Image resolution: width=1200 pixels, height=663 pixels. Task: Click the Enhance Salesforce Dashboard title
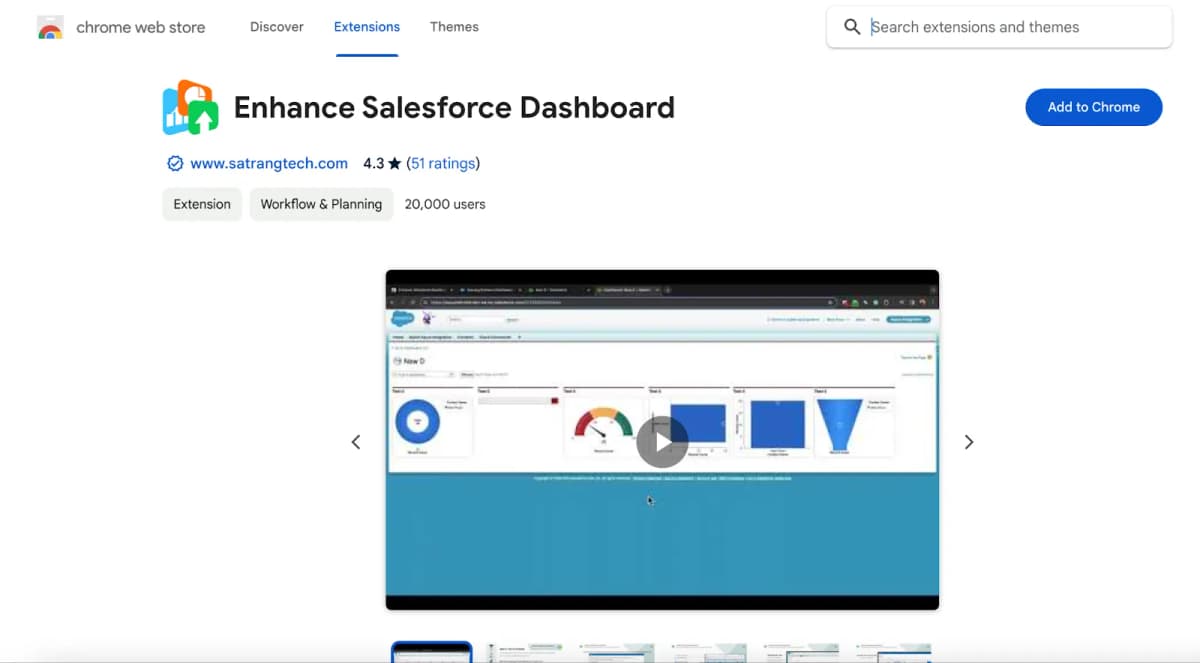tap(454, 107)
